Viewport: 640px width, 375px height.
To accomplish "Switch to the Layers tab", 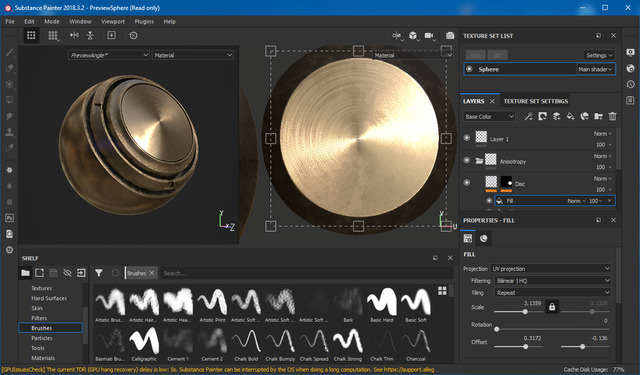I will click(473, 101).
